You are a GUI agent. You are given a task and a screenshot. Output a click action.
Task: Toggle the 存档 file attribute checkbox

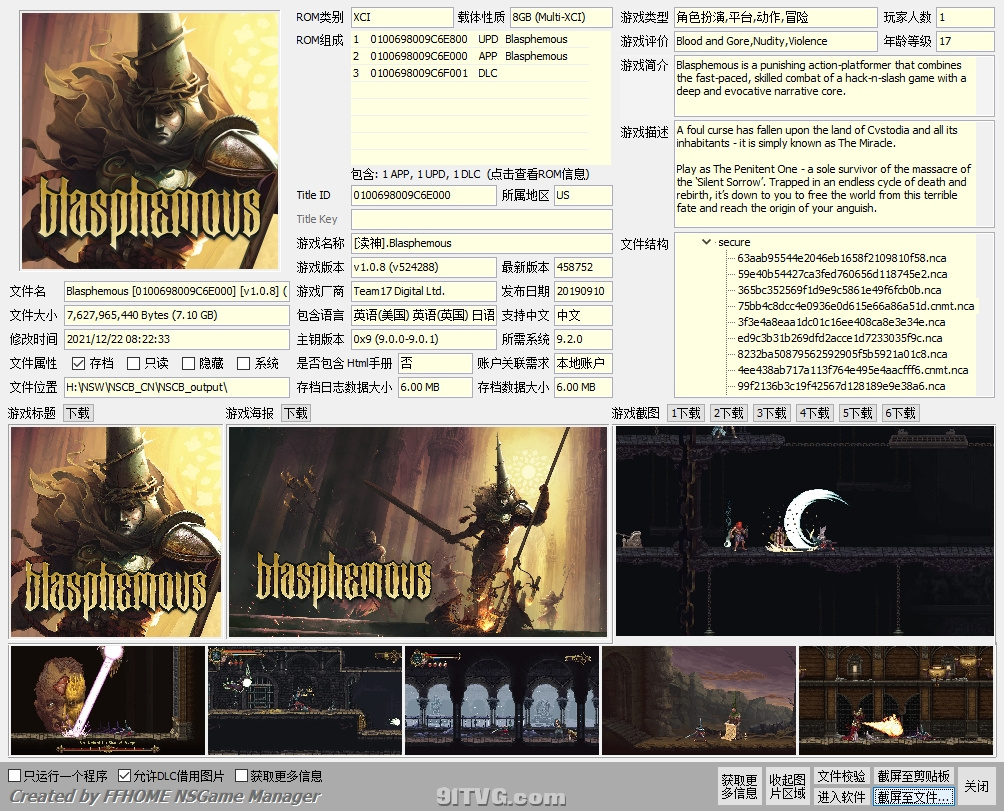tap(79, 363)
